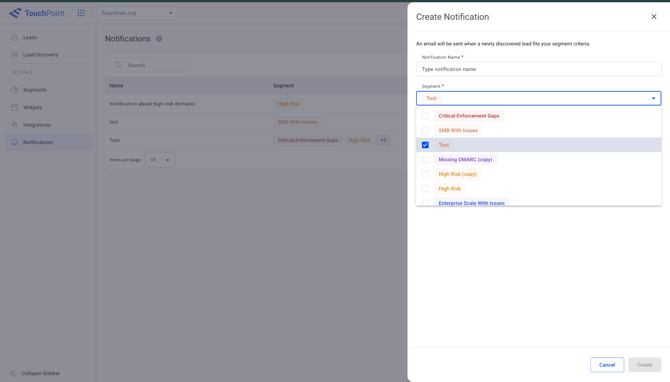Screen dimensions: 670x382
Task: Click the Leads person icon in sidebar
Action: click(x=15, y=37)
